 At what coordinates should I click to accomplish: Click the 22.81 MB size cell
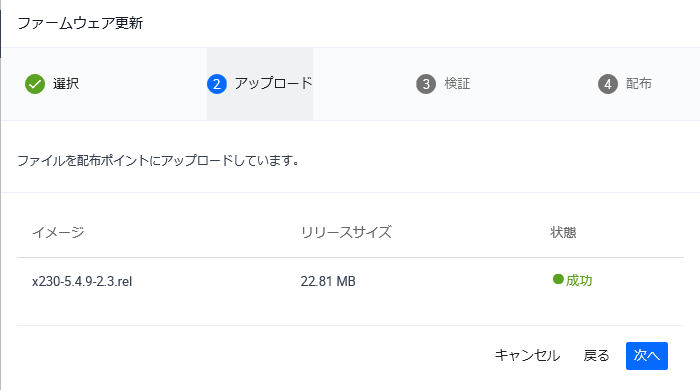tap(328, 282)
